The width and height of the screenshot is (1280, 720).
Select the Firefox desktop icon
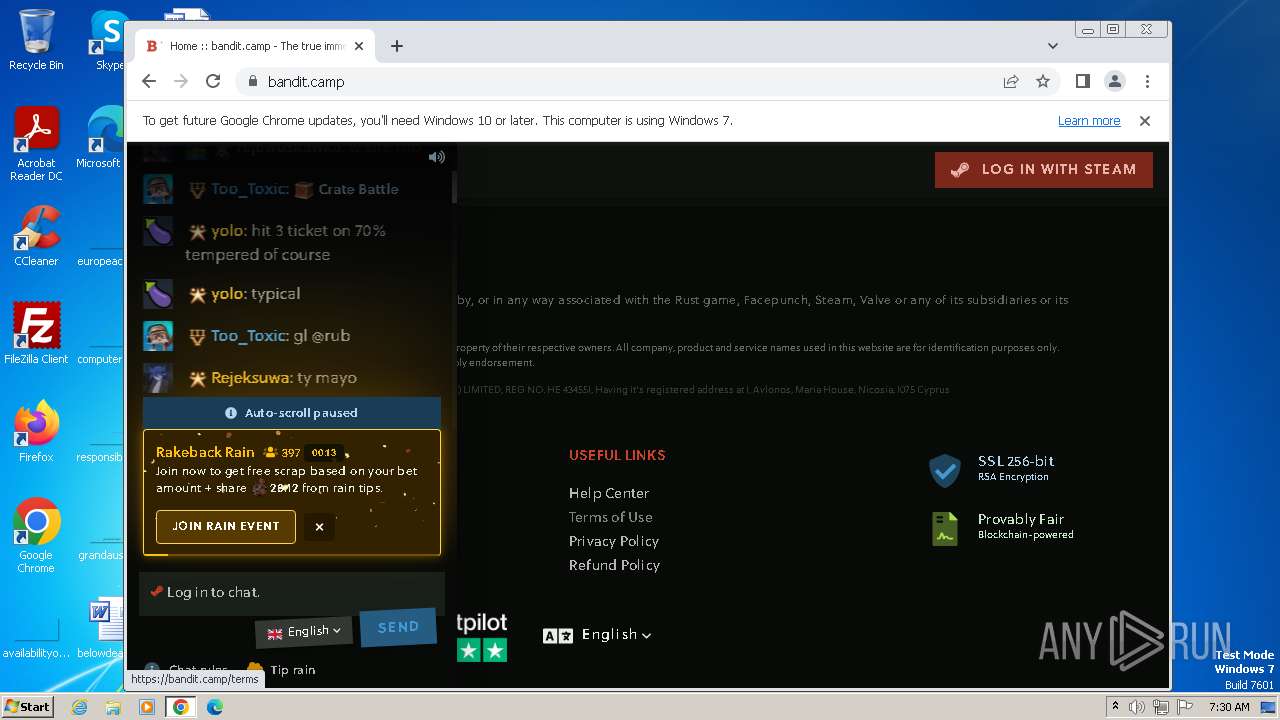[36, 432]
